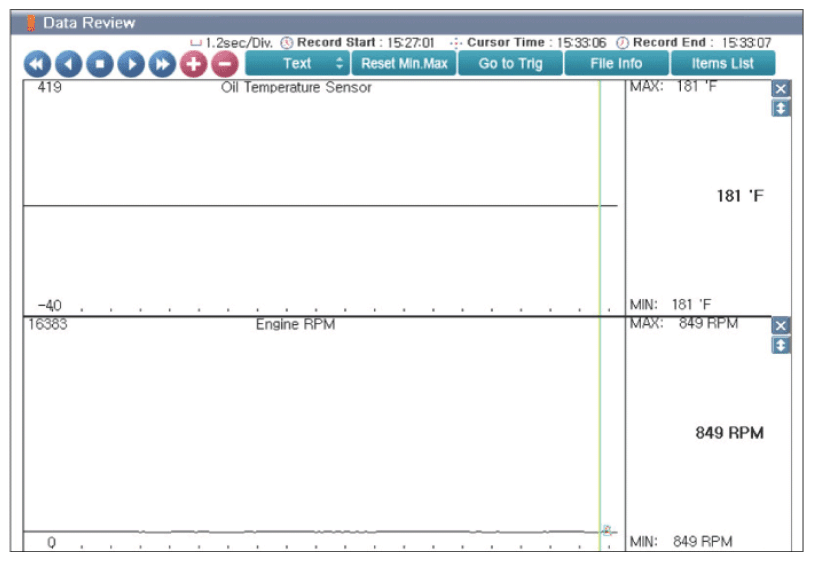Open the Text display mode dropdown
The height and width of the screenshot is (561, 813).
click(297, 63)
